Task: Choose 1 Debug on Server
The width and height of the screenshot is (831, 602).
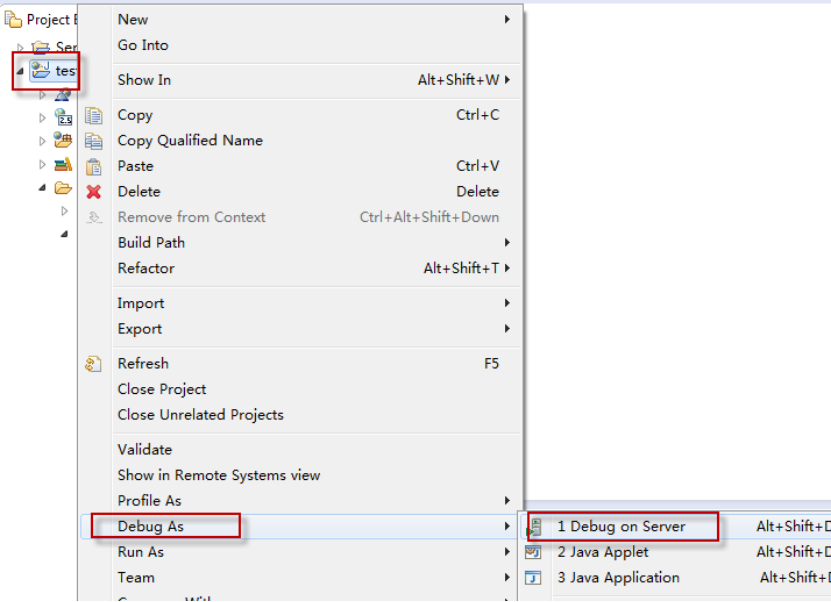Action: pyautogui.click(x=676, y=526)
